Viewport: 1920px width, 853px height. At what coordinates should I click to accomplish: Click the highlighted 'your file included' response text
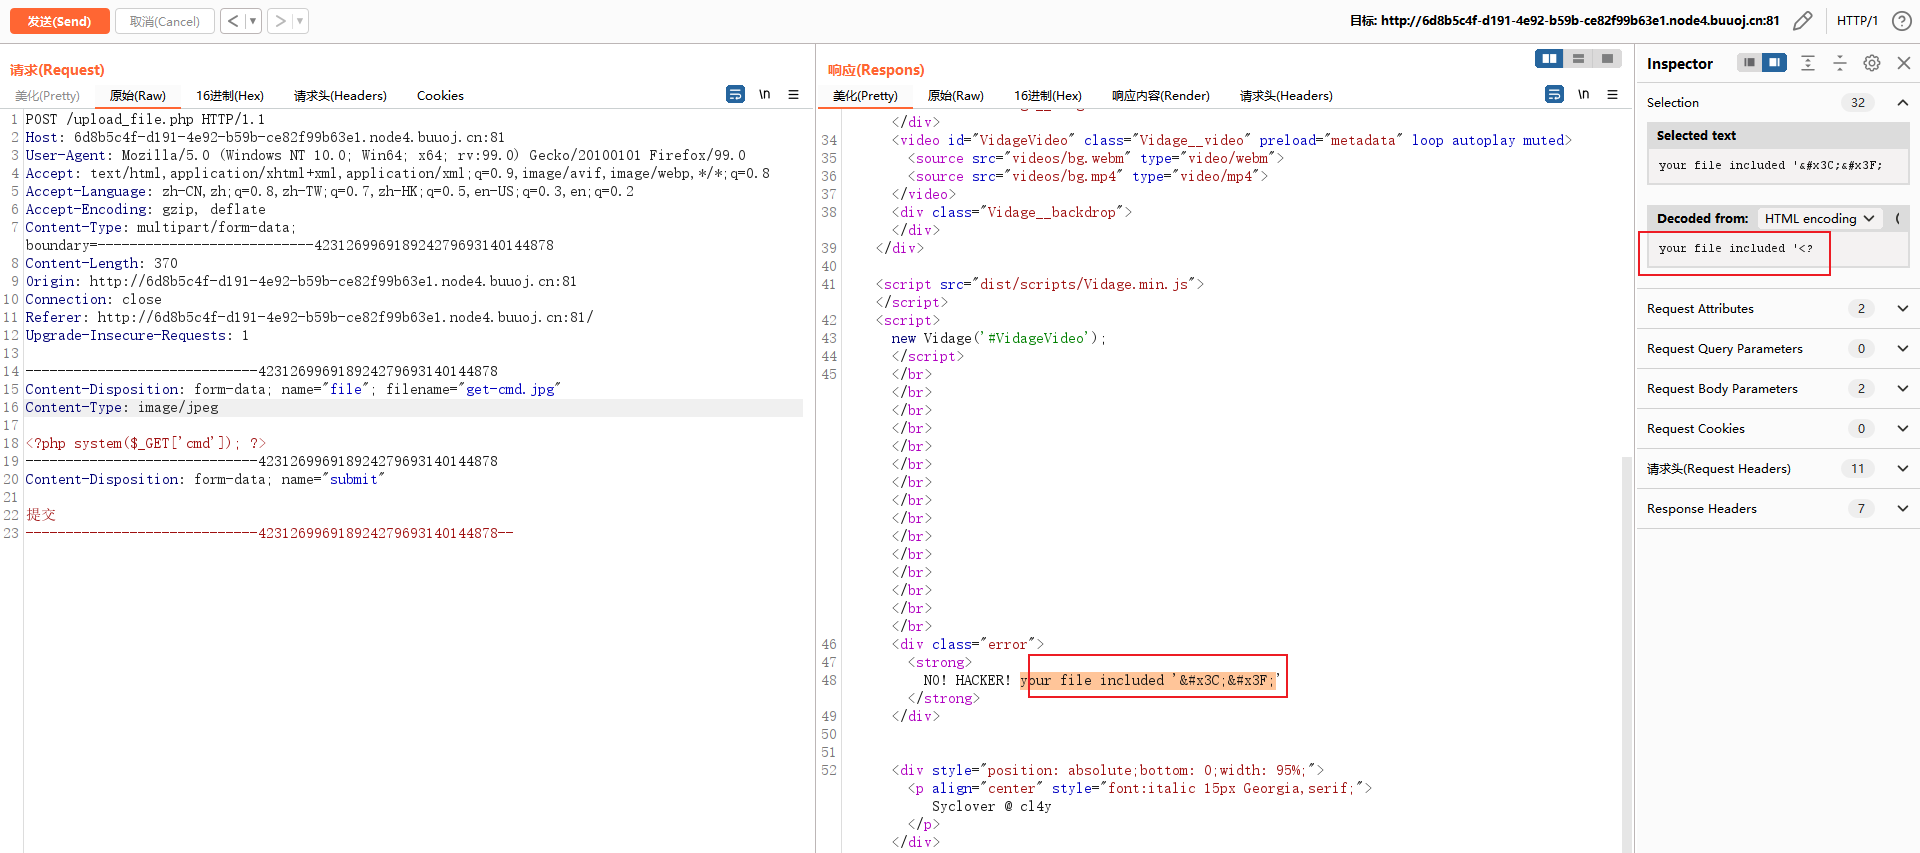point(1150,680)
